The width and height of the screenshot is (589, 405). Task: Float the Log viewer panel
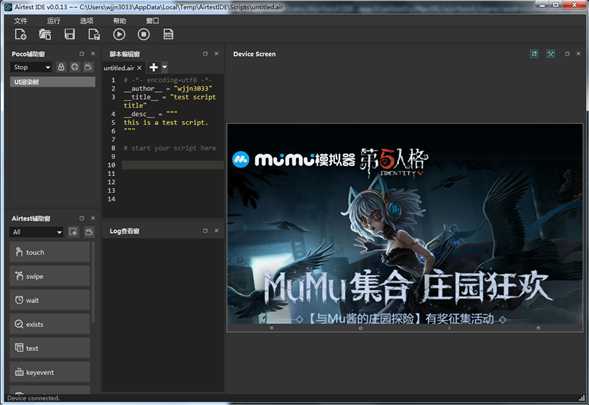tap(205, 230)
